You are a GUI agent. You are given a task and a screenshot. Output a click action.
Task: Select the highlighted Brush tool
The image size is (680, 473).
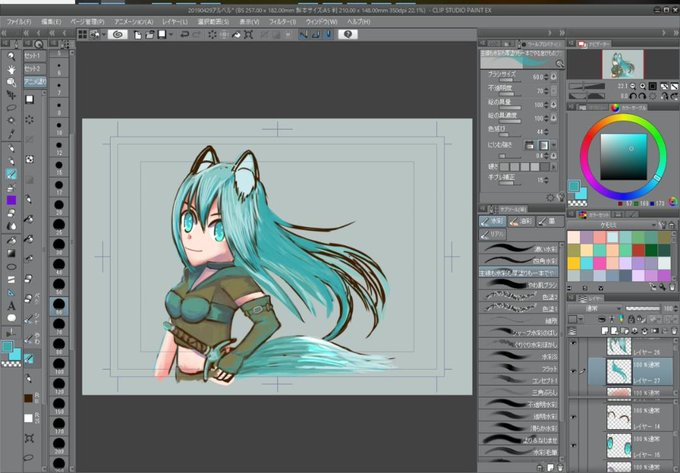[x=11, y=174]
